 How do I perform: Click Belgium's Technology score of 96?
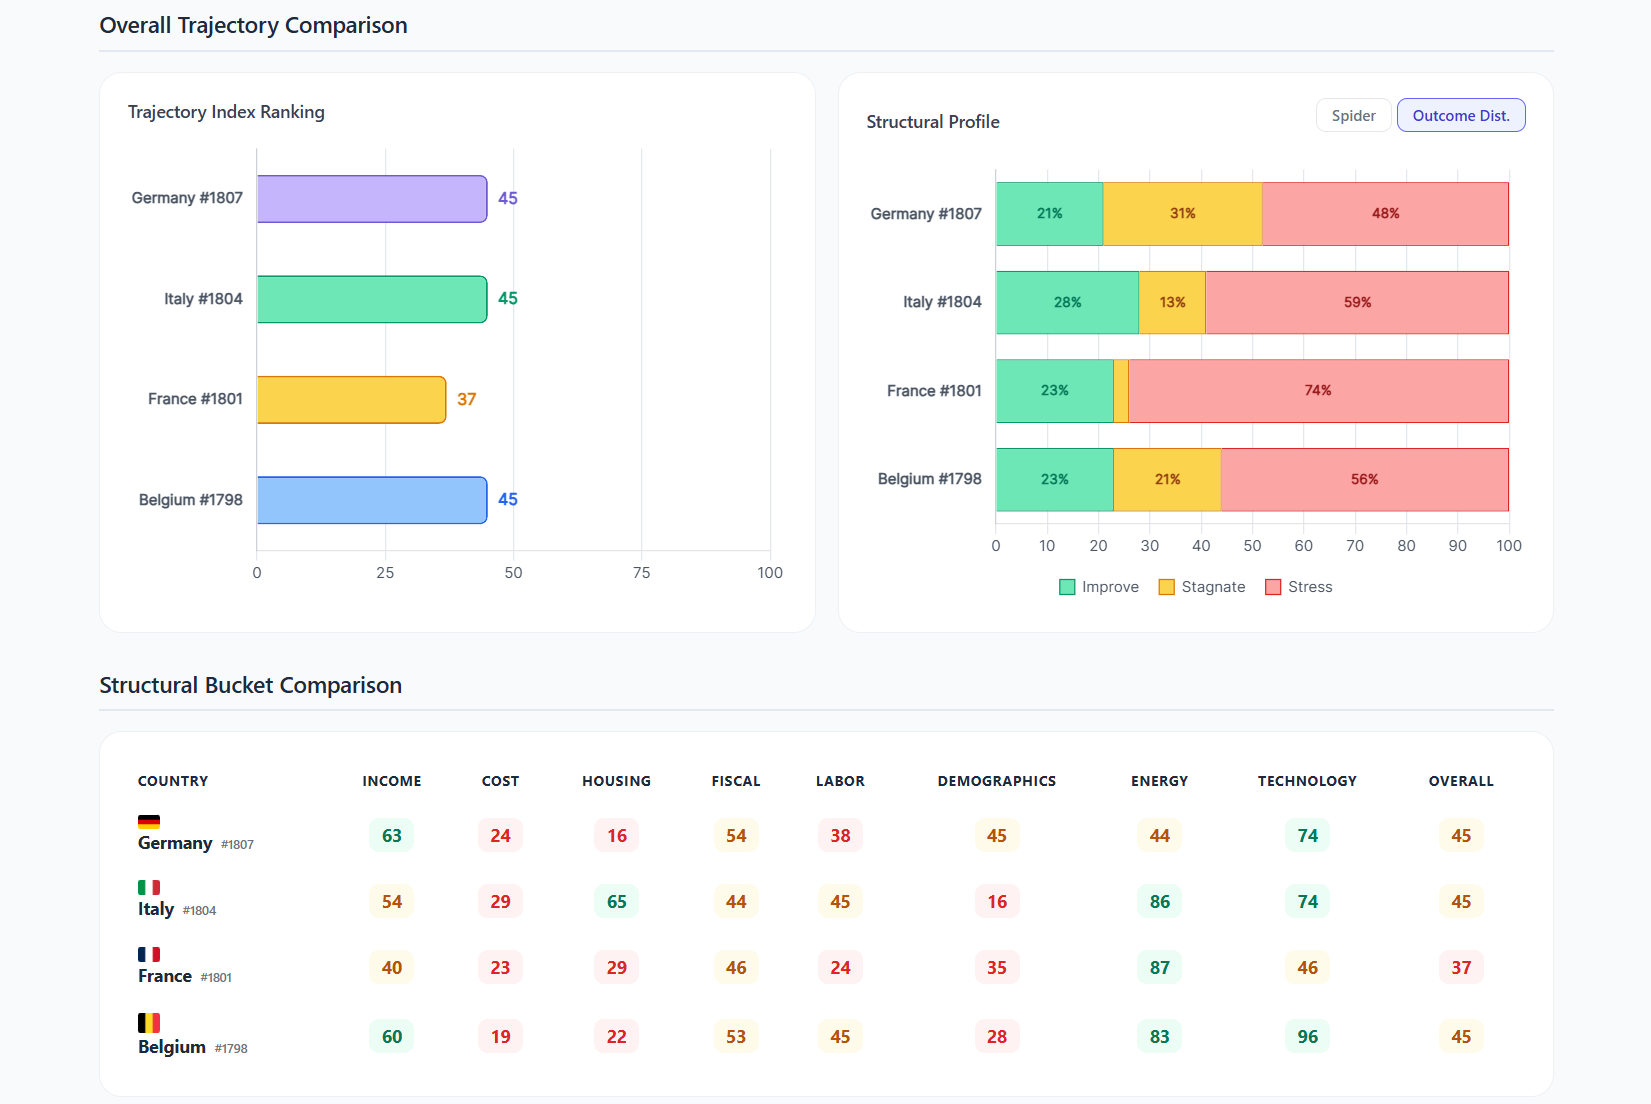(x=1307, y=1037)
